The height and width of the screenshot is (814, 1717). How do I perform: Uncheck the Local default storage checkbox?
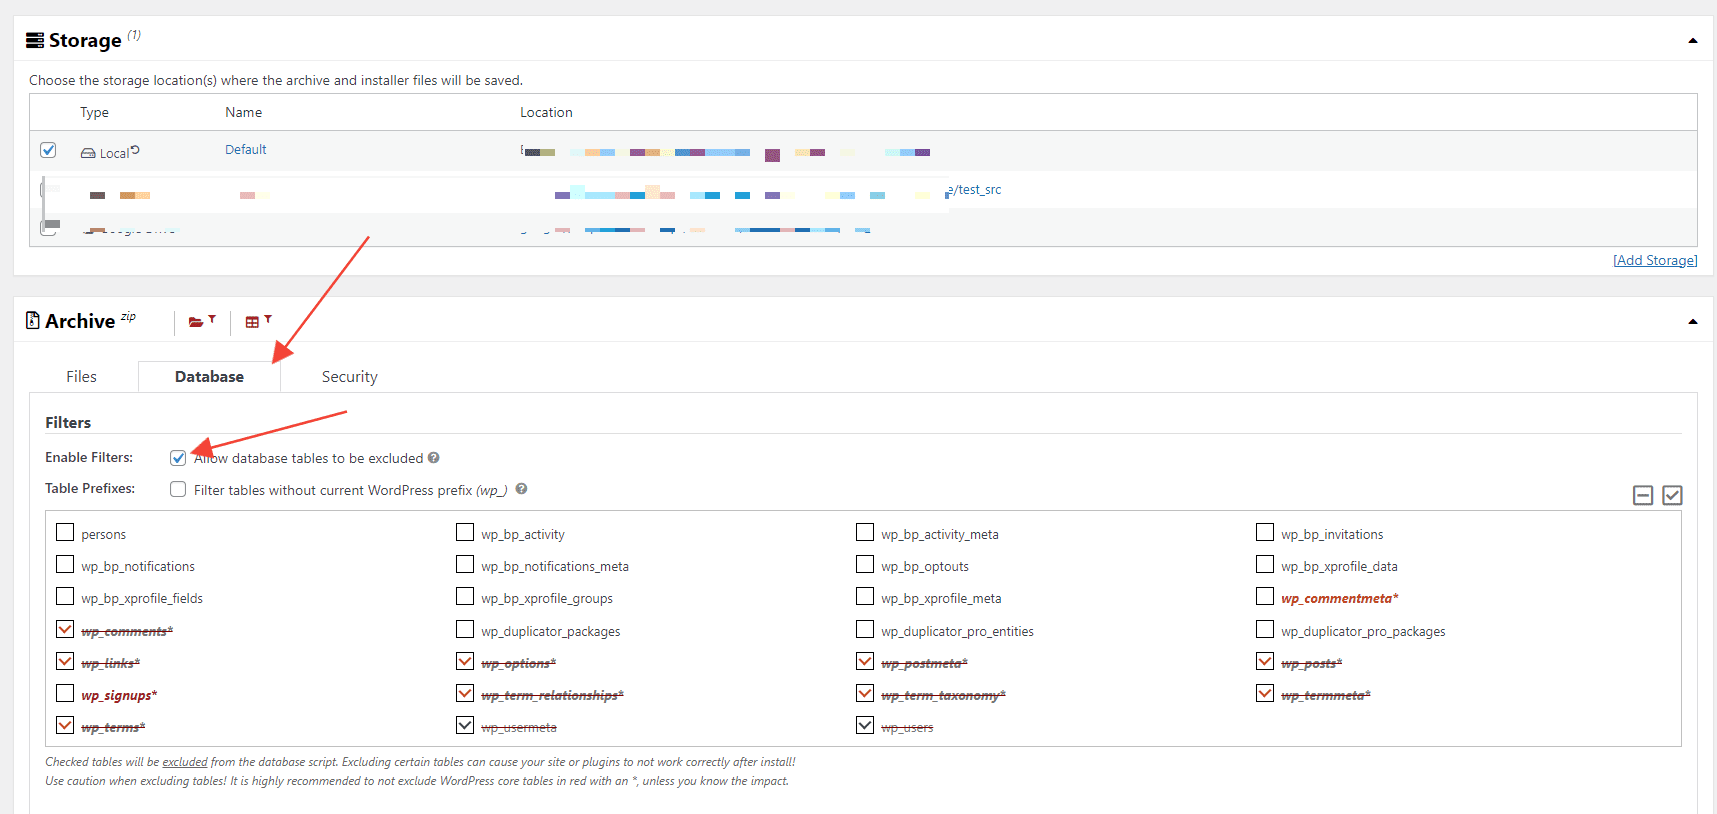pos(48,150)
